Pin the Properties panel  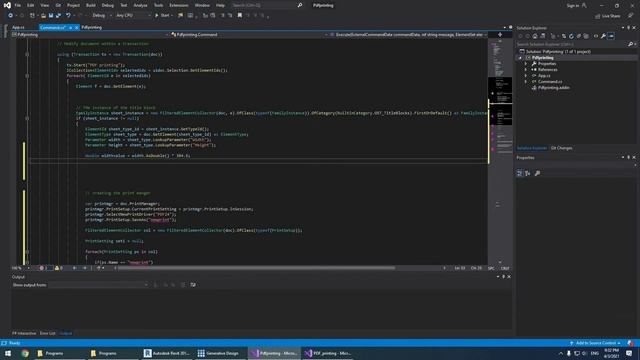pos(629,158)
